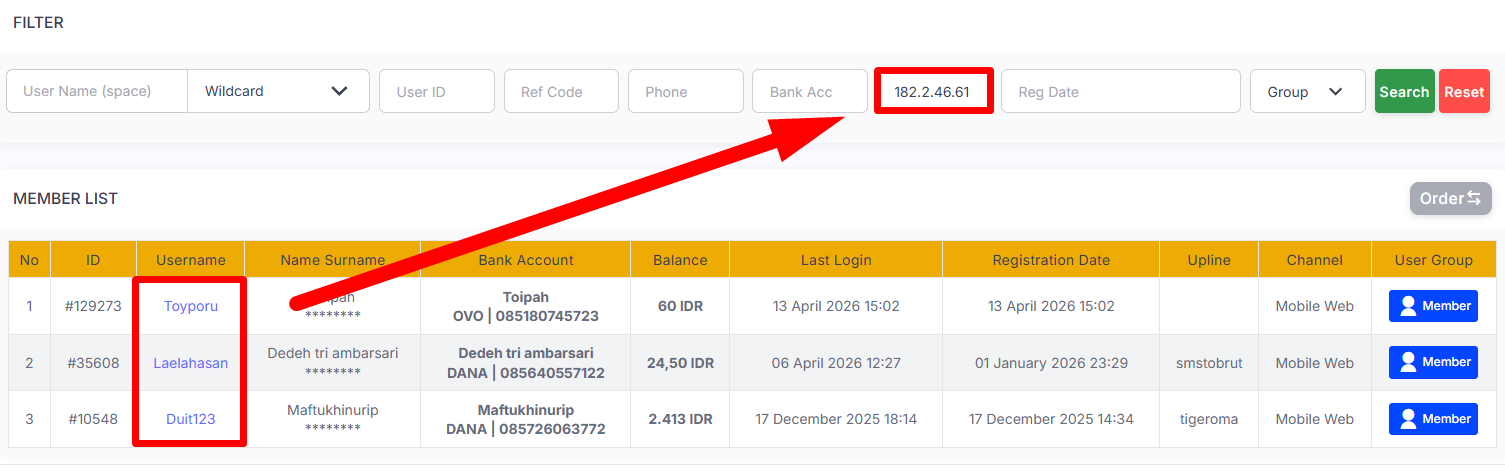Click the Reg Date filter field
Screen dimensions: 1505x475
(1121, 91)
